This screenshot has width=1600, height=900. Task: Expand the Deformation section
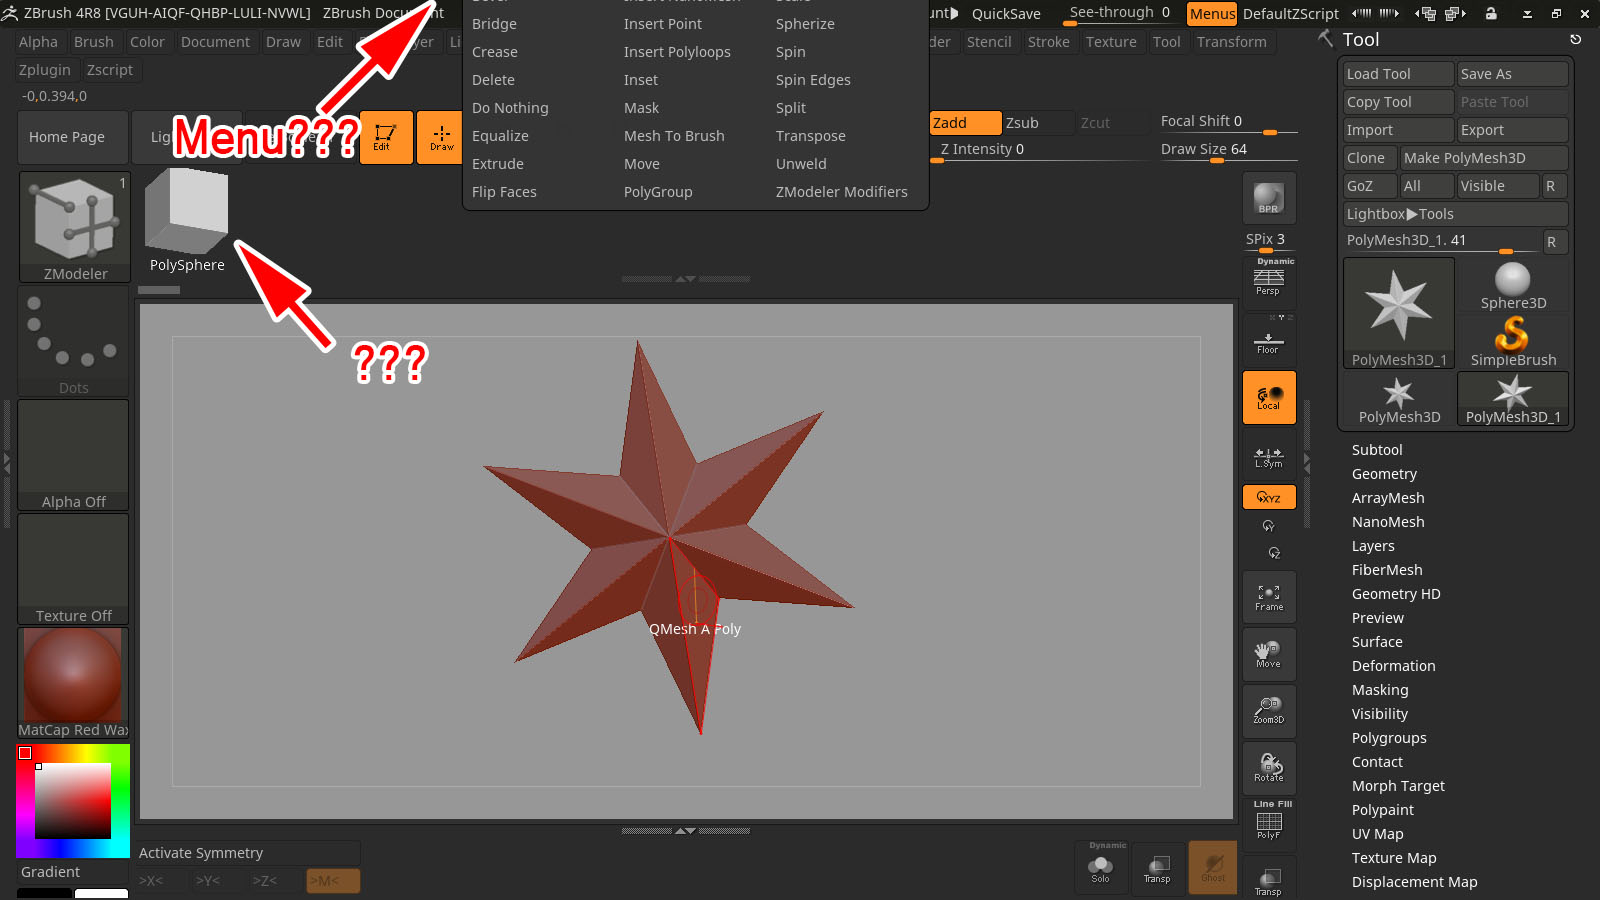1393,666
